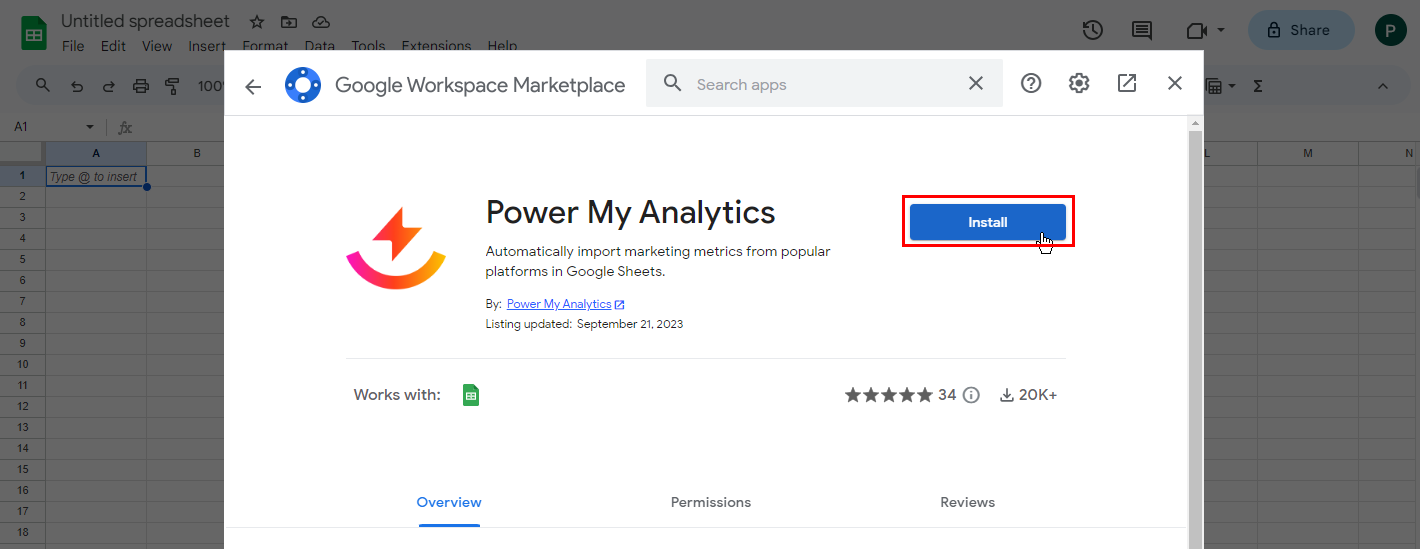This screenshot has height=549, width=1420.
Task: Click the Marketplace back arrow
Action: tap(253, 86)
